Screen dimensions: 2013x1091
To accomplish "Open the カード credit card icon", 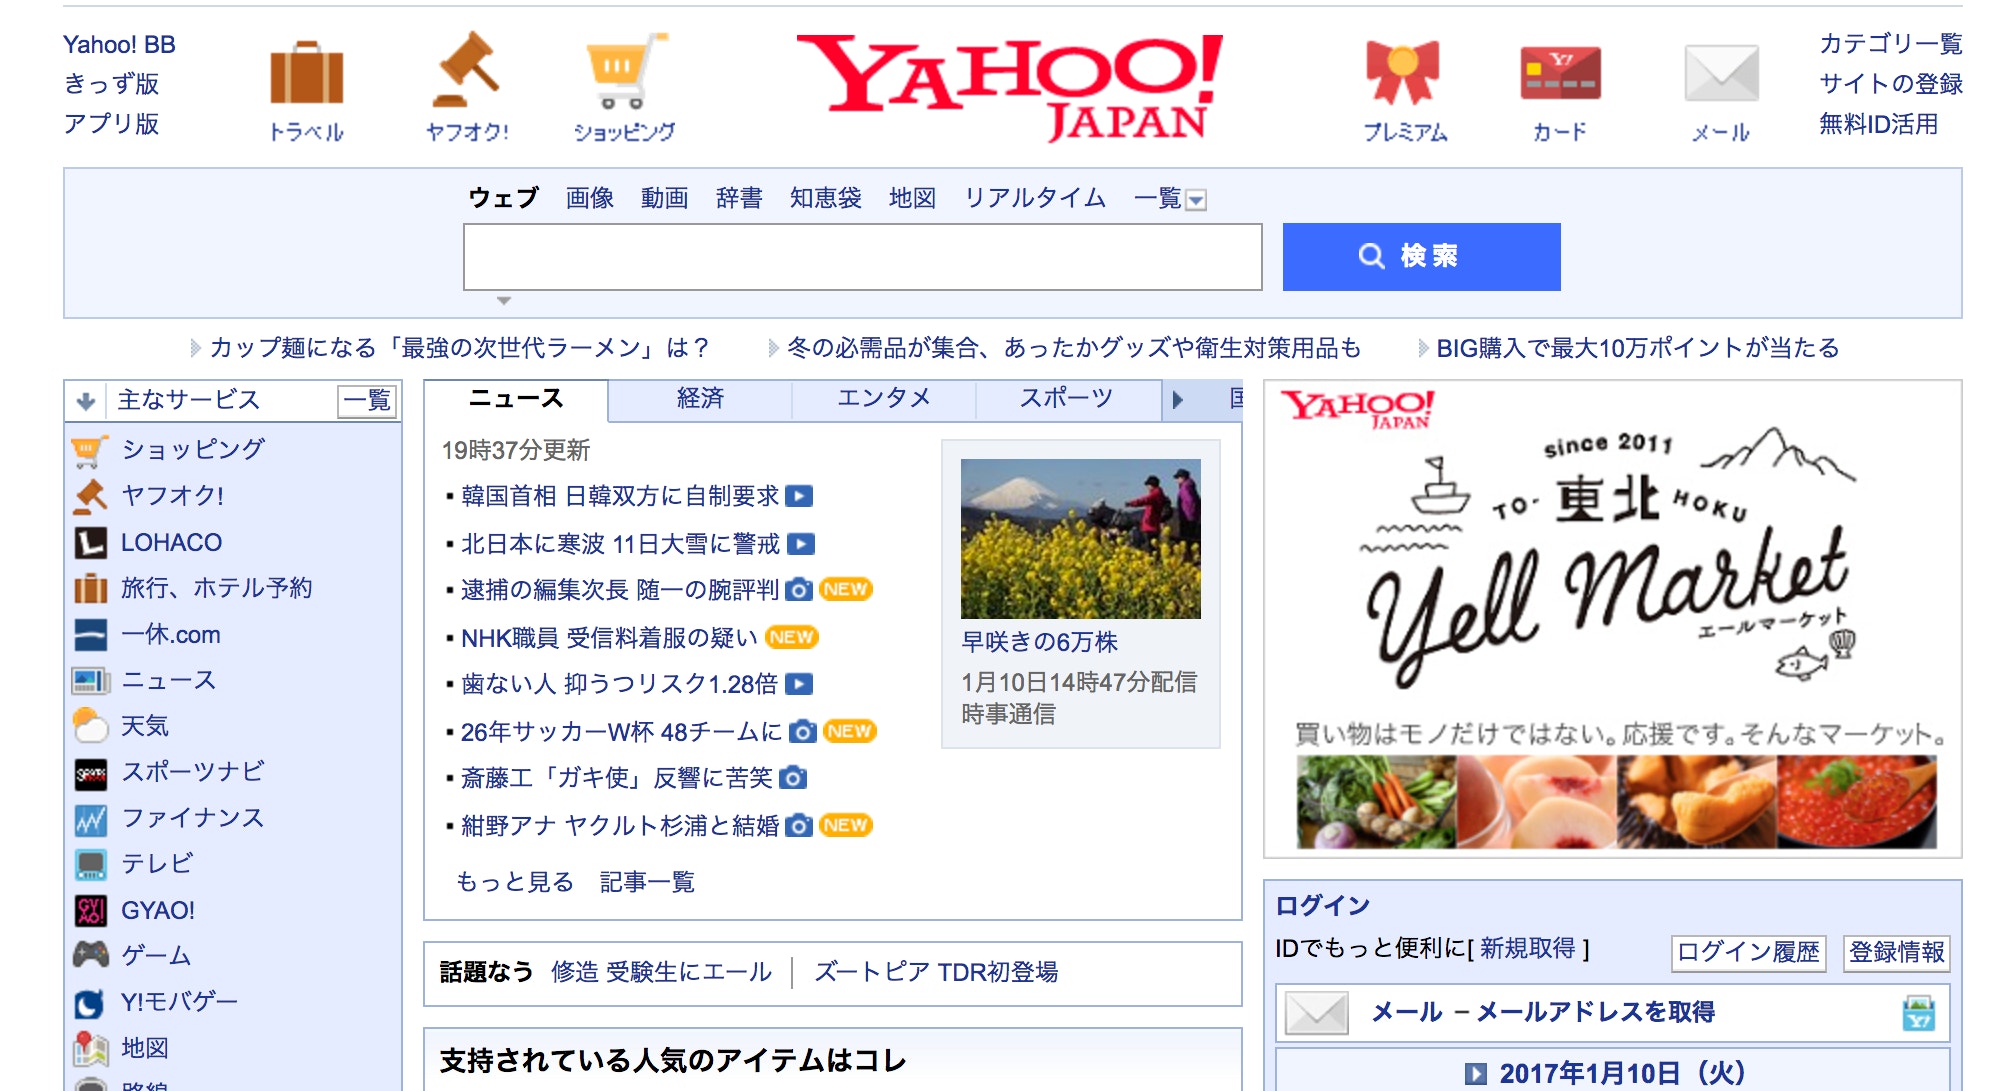I will point(1559,73).
